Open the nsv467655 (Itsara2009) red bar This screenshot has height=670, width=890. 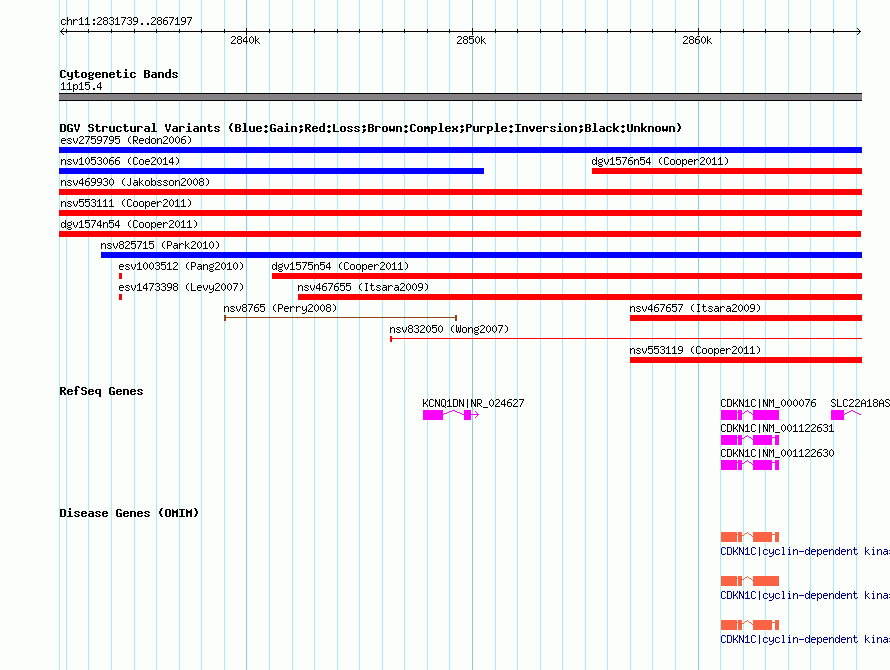pyautogui.click(x=580, y=297)
